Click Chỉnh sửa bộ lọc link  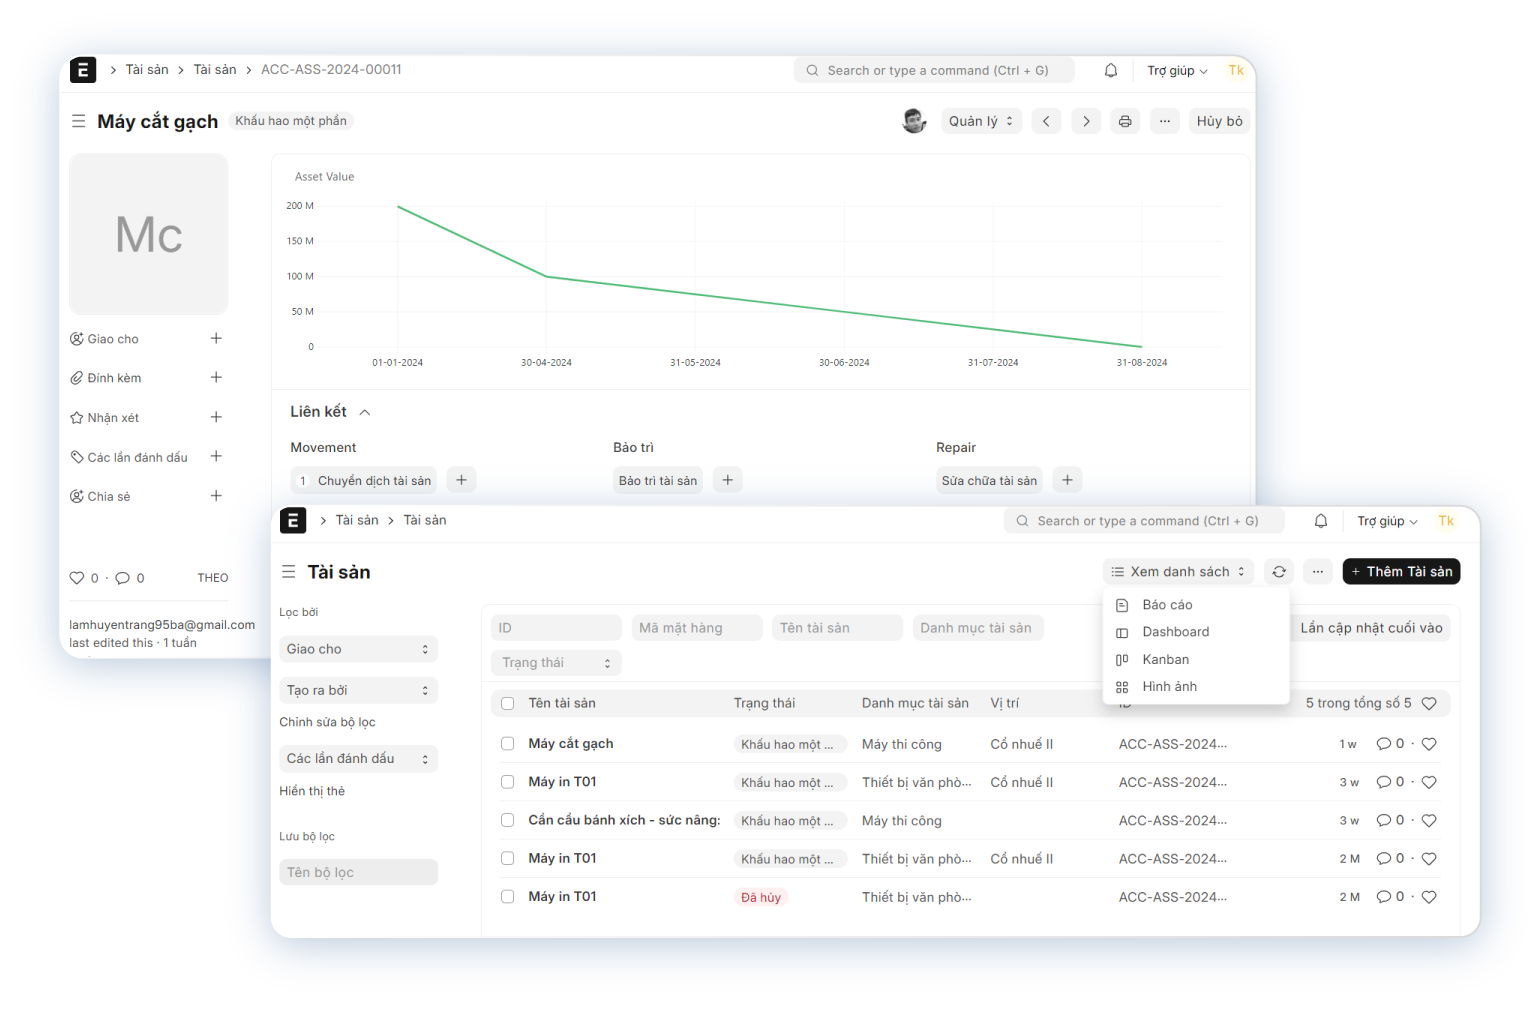coord(327,722)
